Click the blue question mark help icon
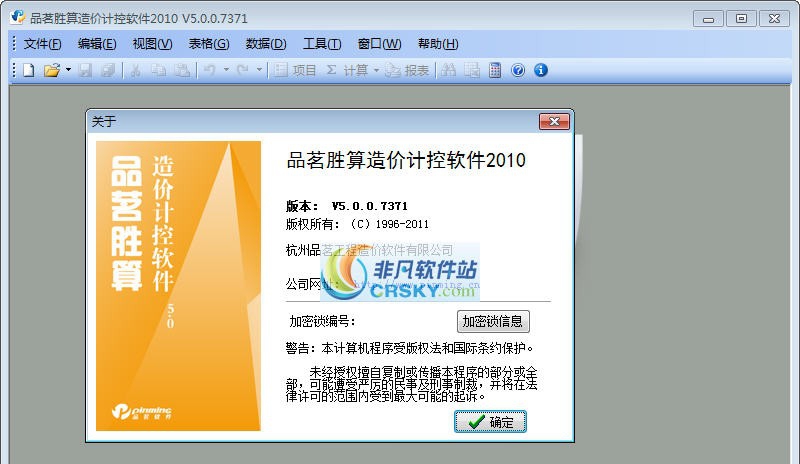The height and width of the screenshot is (464, 800). (x=518, y=70)
